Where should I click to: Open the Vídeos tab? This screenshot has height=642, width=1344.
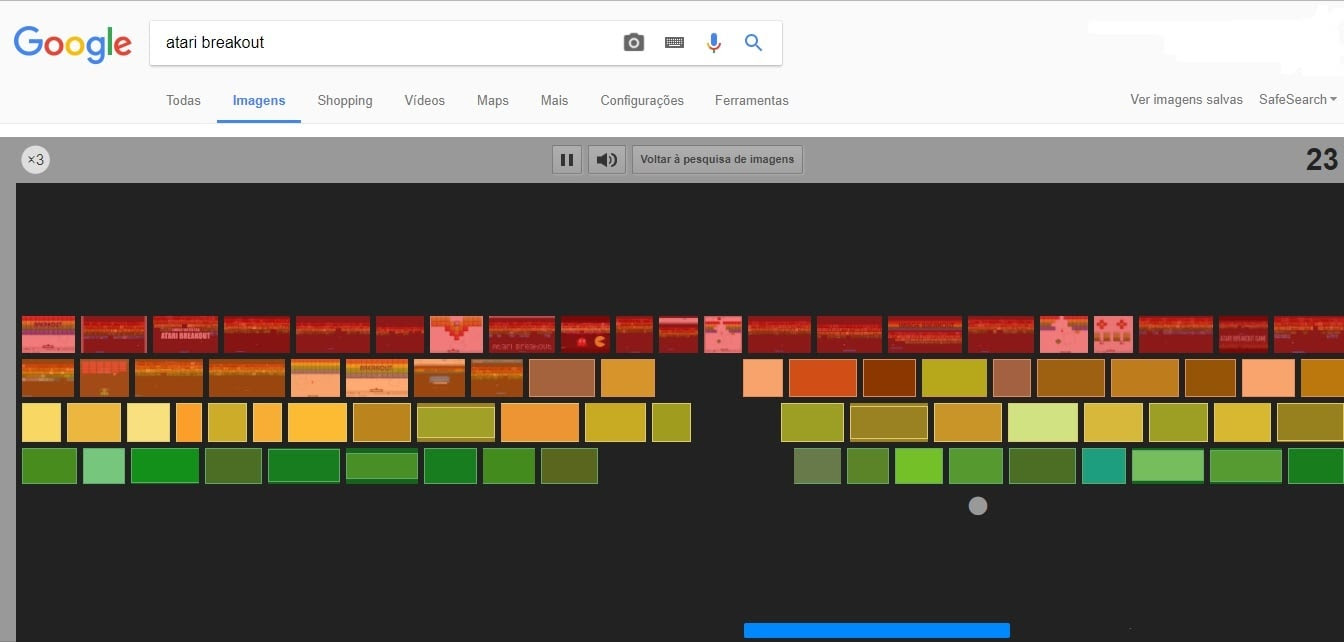pyautogui.click(x=425, y=100)
